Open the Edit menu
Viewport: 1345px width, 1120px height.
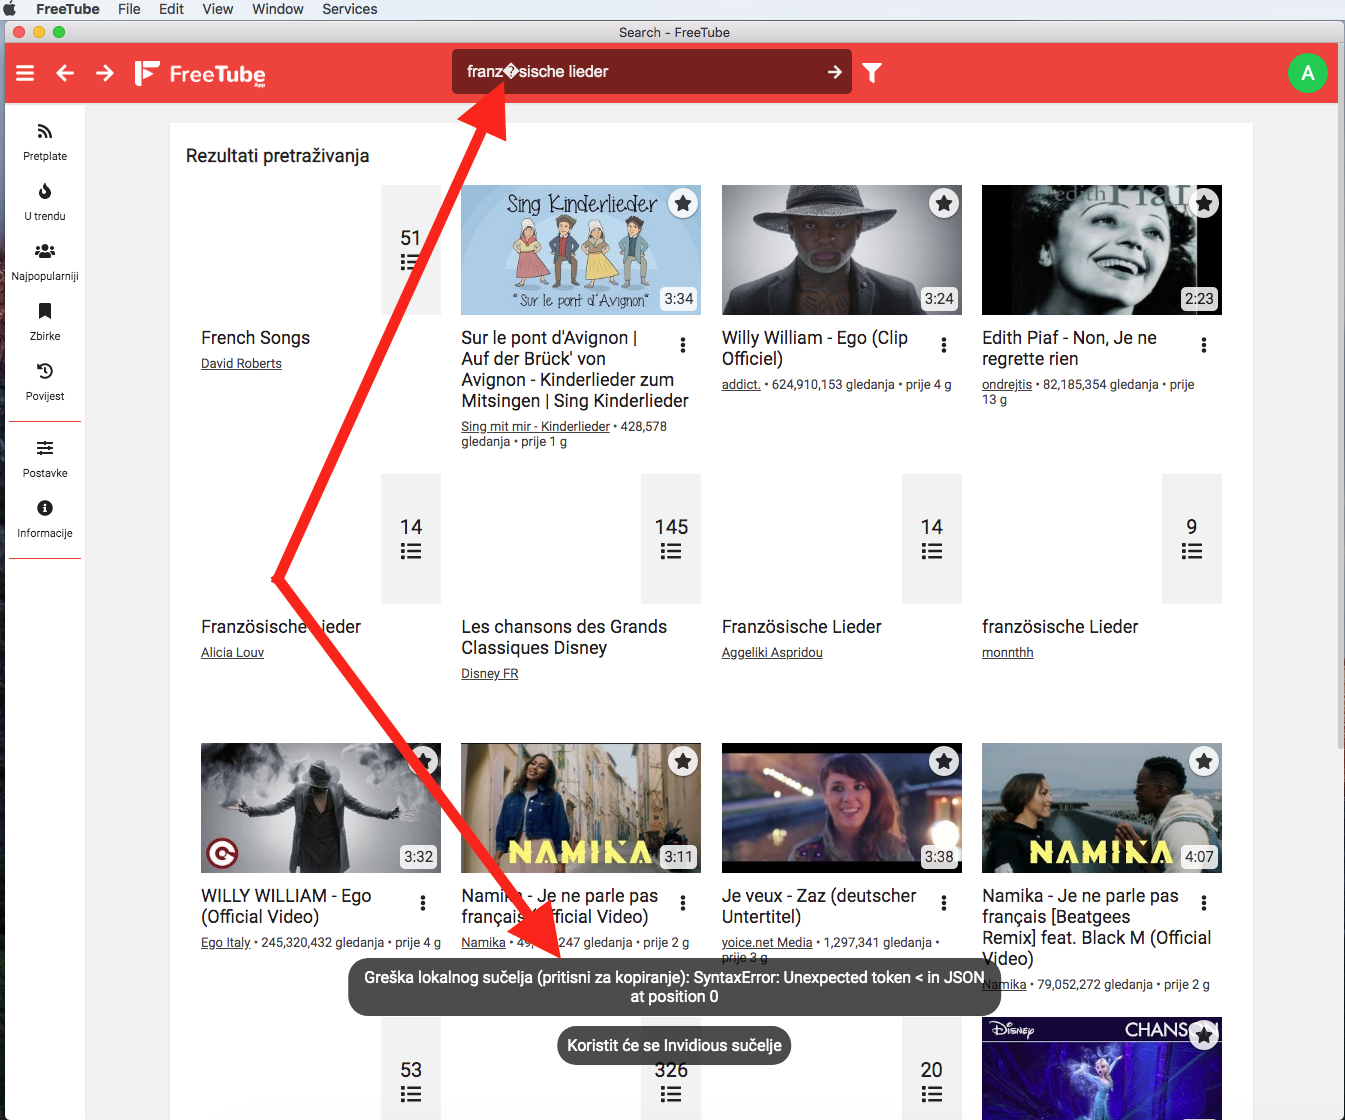[x=170, y=9]
